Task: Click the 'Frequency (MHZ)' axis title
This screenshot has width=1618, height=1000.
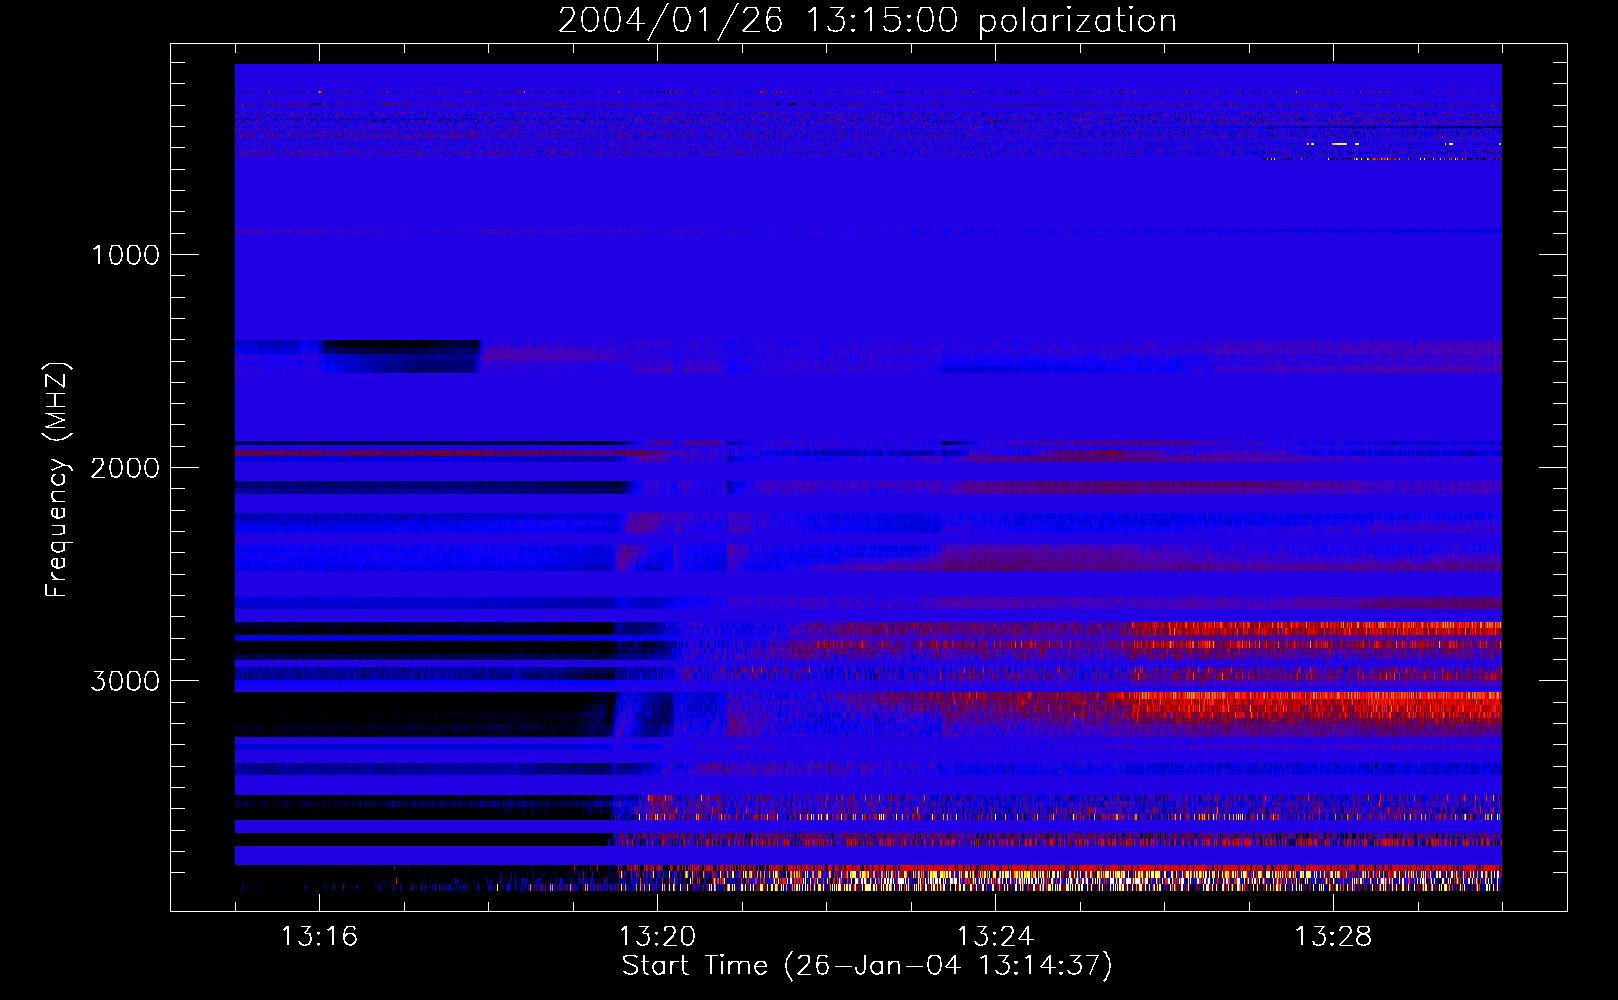Action: [58, 480]
